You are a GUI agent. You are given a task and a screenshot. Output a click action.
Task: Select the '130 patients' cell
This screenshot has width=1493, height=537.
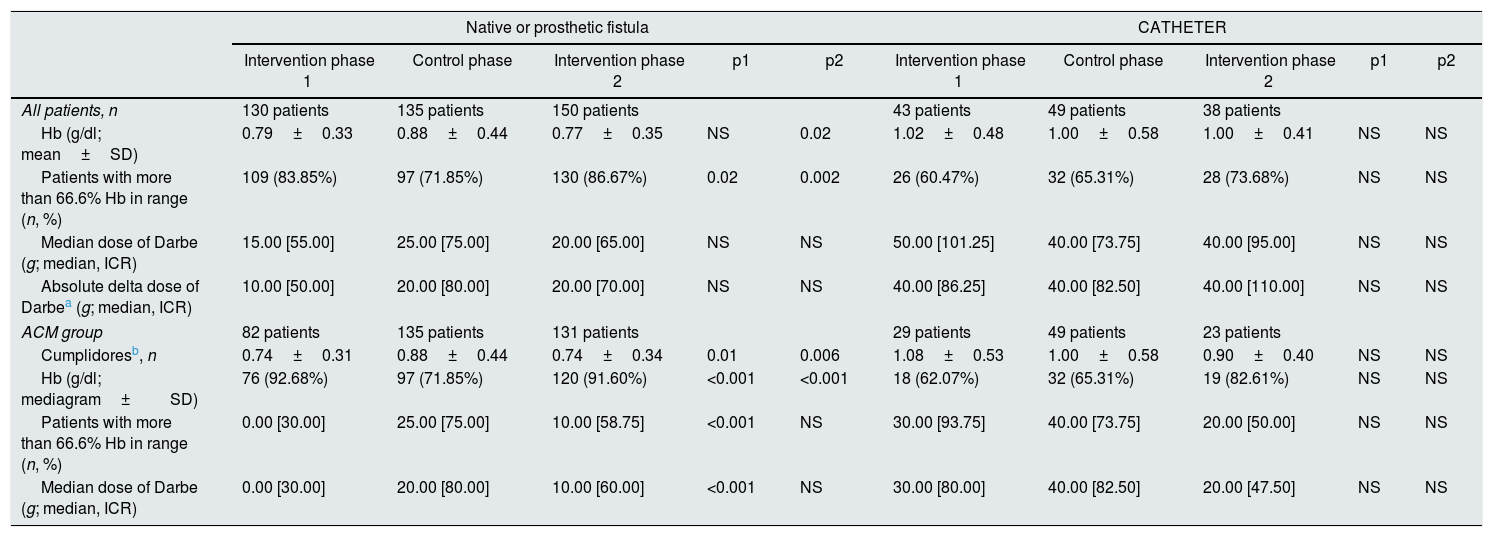pos(285,111)
